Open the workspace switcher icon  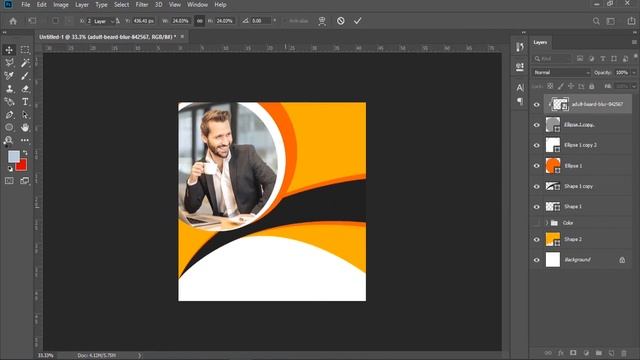[611, 21]
